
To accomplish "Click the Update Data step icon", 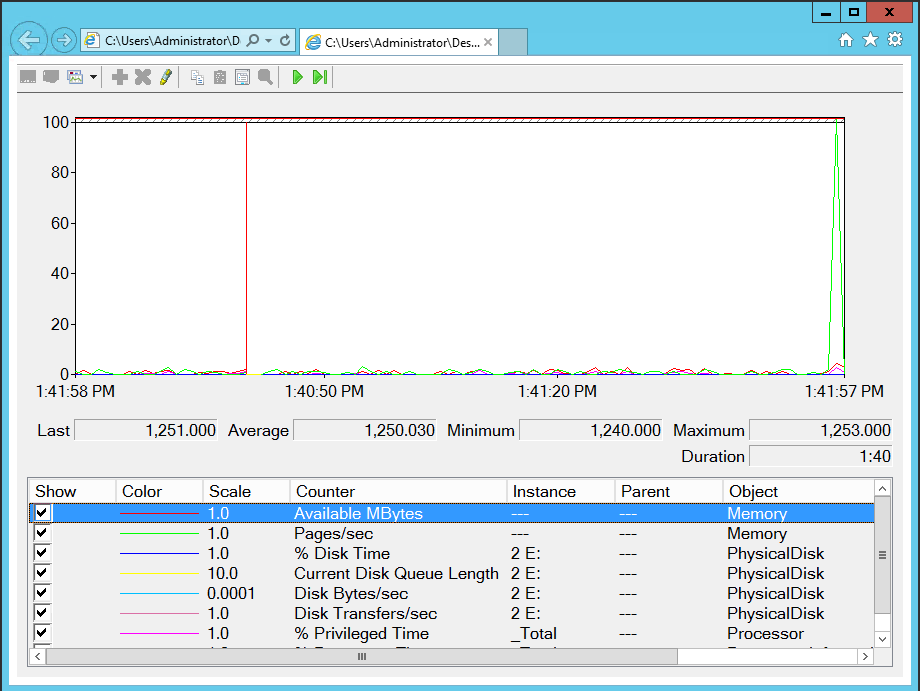I will [320, 77].
